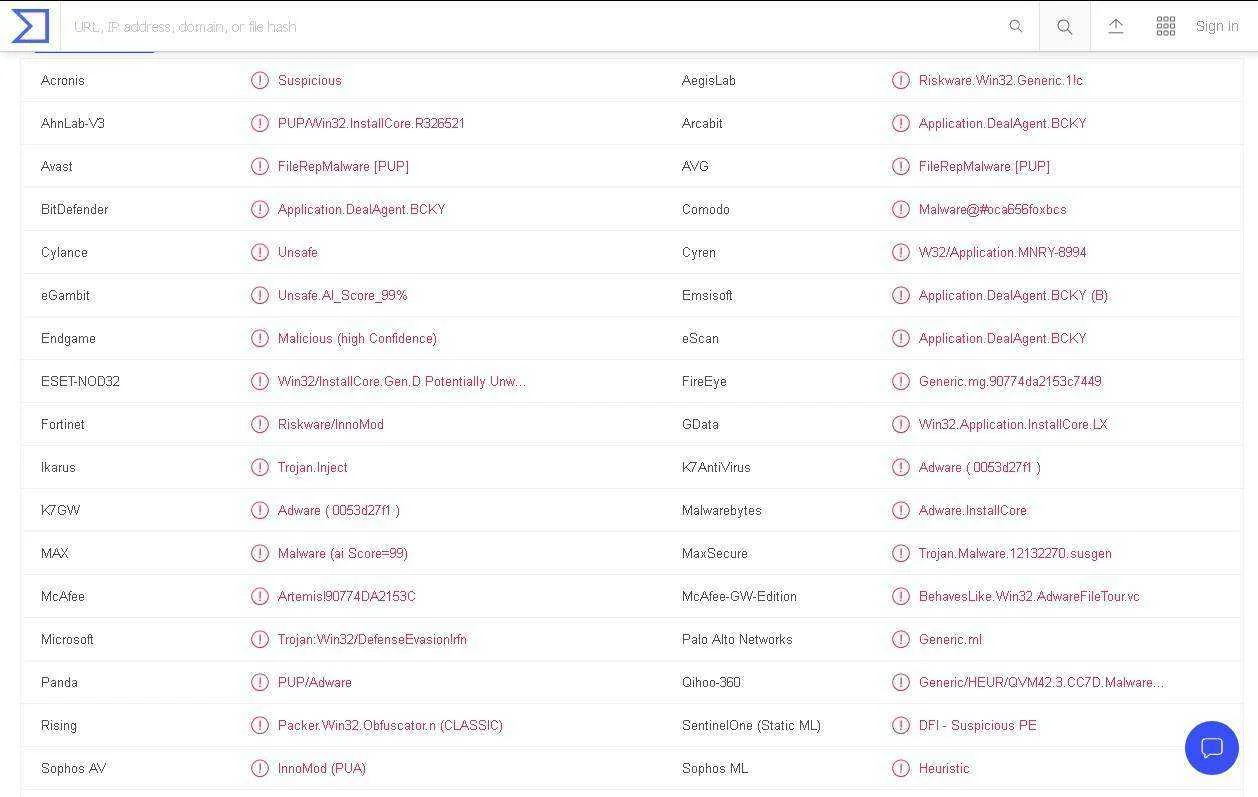This screenshot has width=1258, height=797.
Task: Click alert icon beside Acronis Suspicious
Action: tap(260, 80)
